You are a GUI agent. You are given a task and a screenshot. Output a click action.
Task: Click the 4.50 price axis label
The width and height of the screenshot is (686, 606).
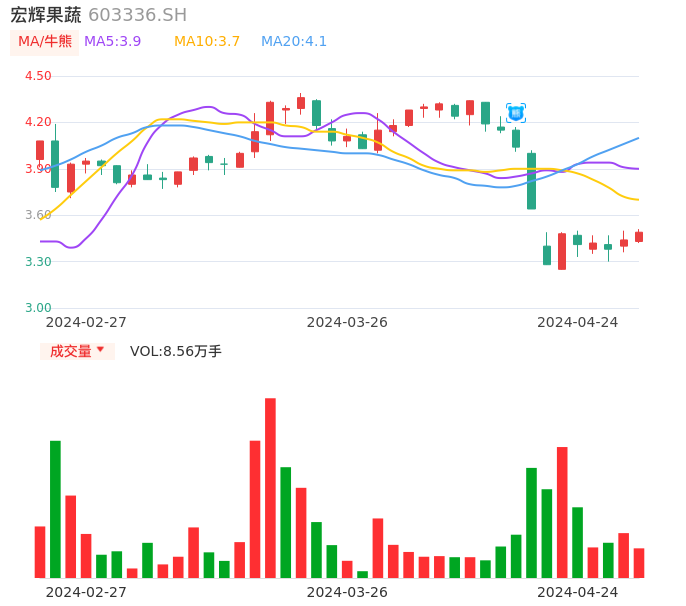38,76
